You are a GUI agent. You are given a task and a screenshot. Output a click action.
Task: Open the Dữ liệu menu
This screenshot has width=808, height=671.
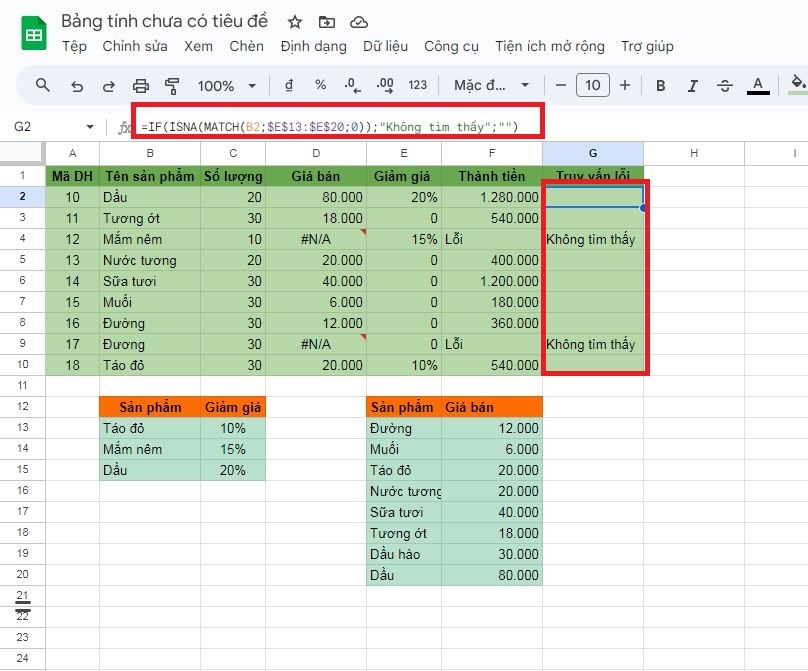click(385, 46)
